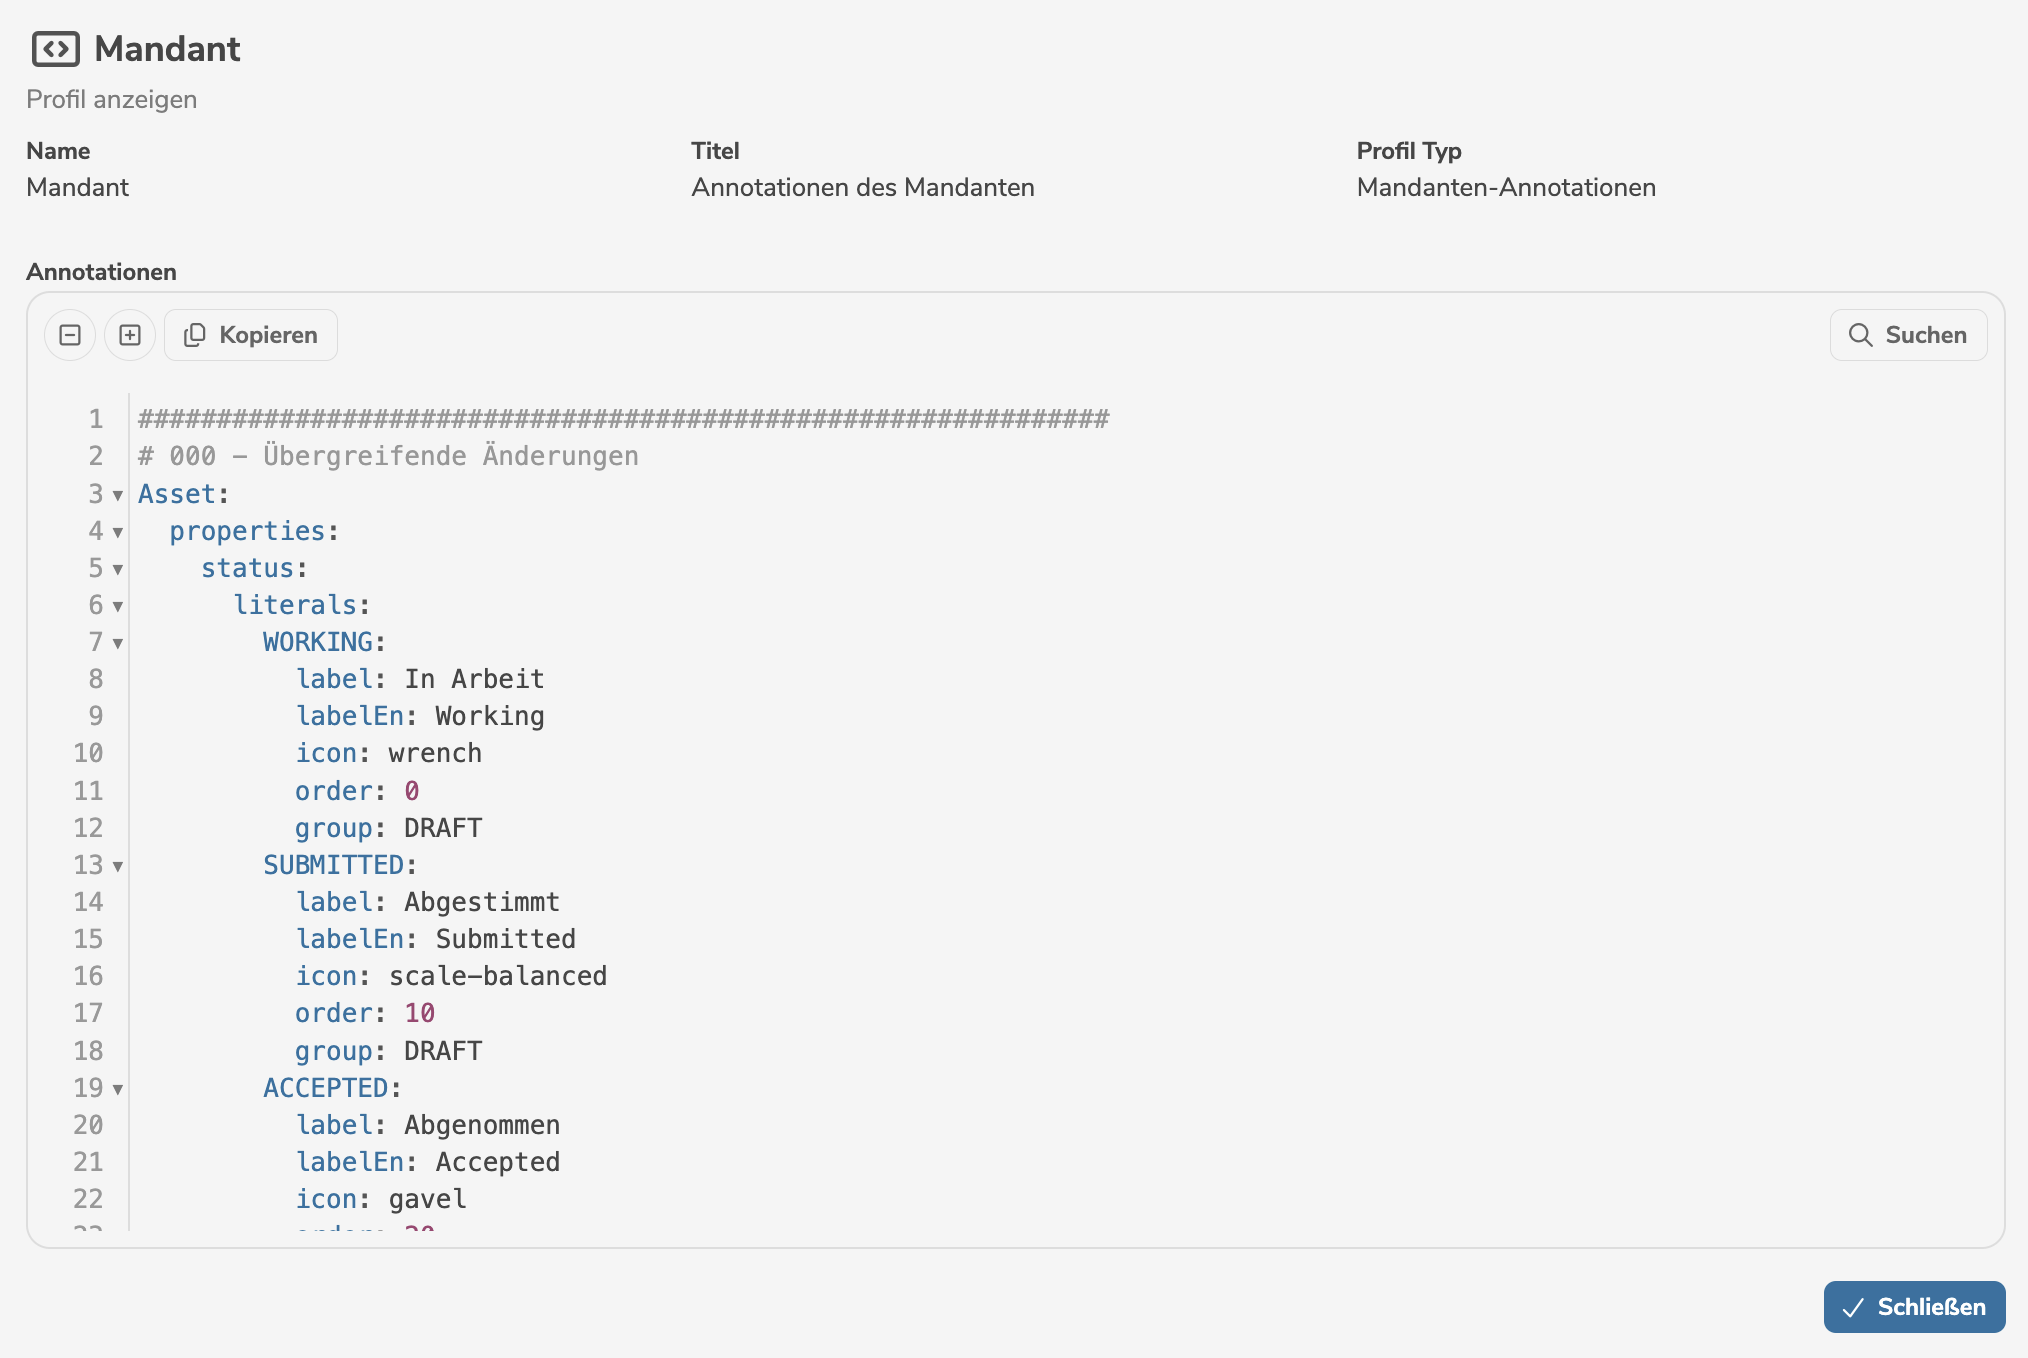The image size is (2028, 1358).
Task: Click the collapse all (minus) icon
Action: (x=70, y=335)
